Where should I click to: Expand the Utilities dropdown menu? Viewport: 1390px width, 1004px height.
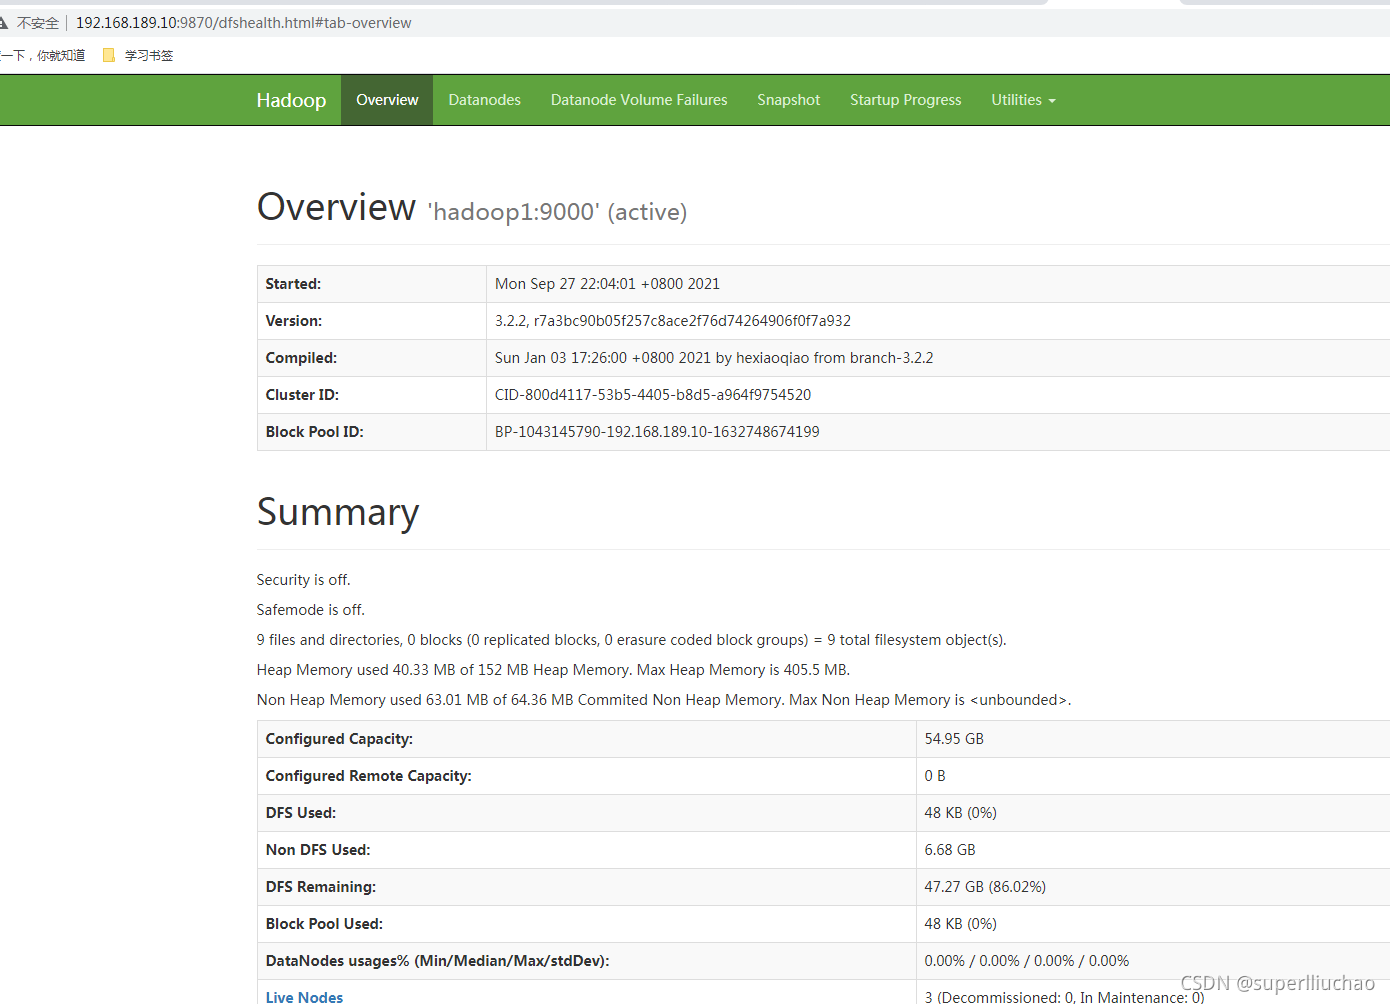[1023, 100]
